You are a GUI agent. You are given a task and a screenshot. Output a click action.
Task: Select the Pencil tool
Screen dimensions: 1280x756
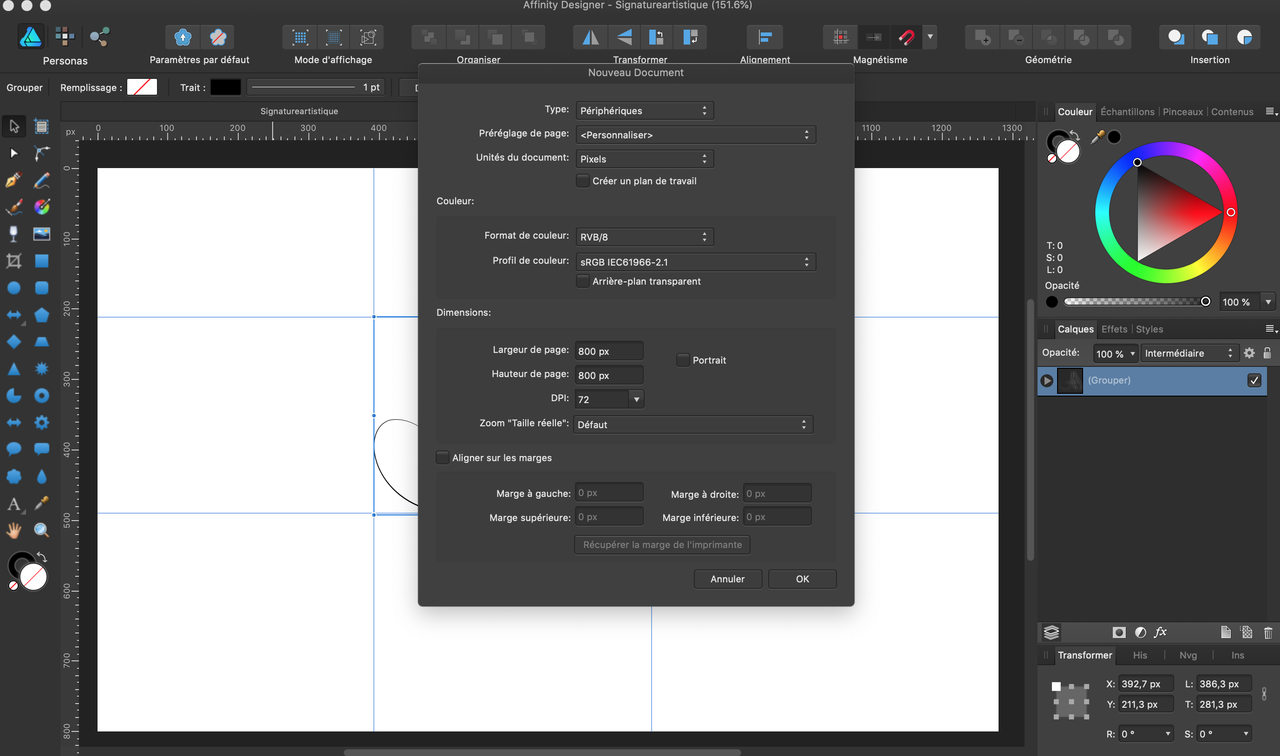pyautogui.click(x=42, y=180)
